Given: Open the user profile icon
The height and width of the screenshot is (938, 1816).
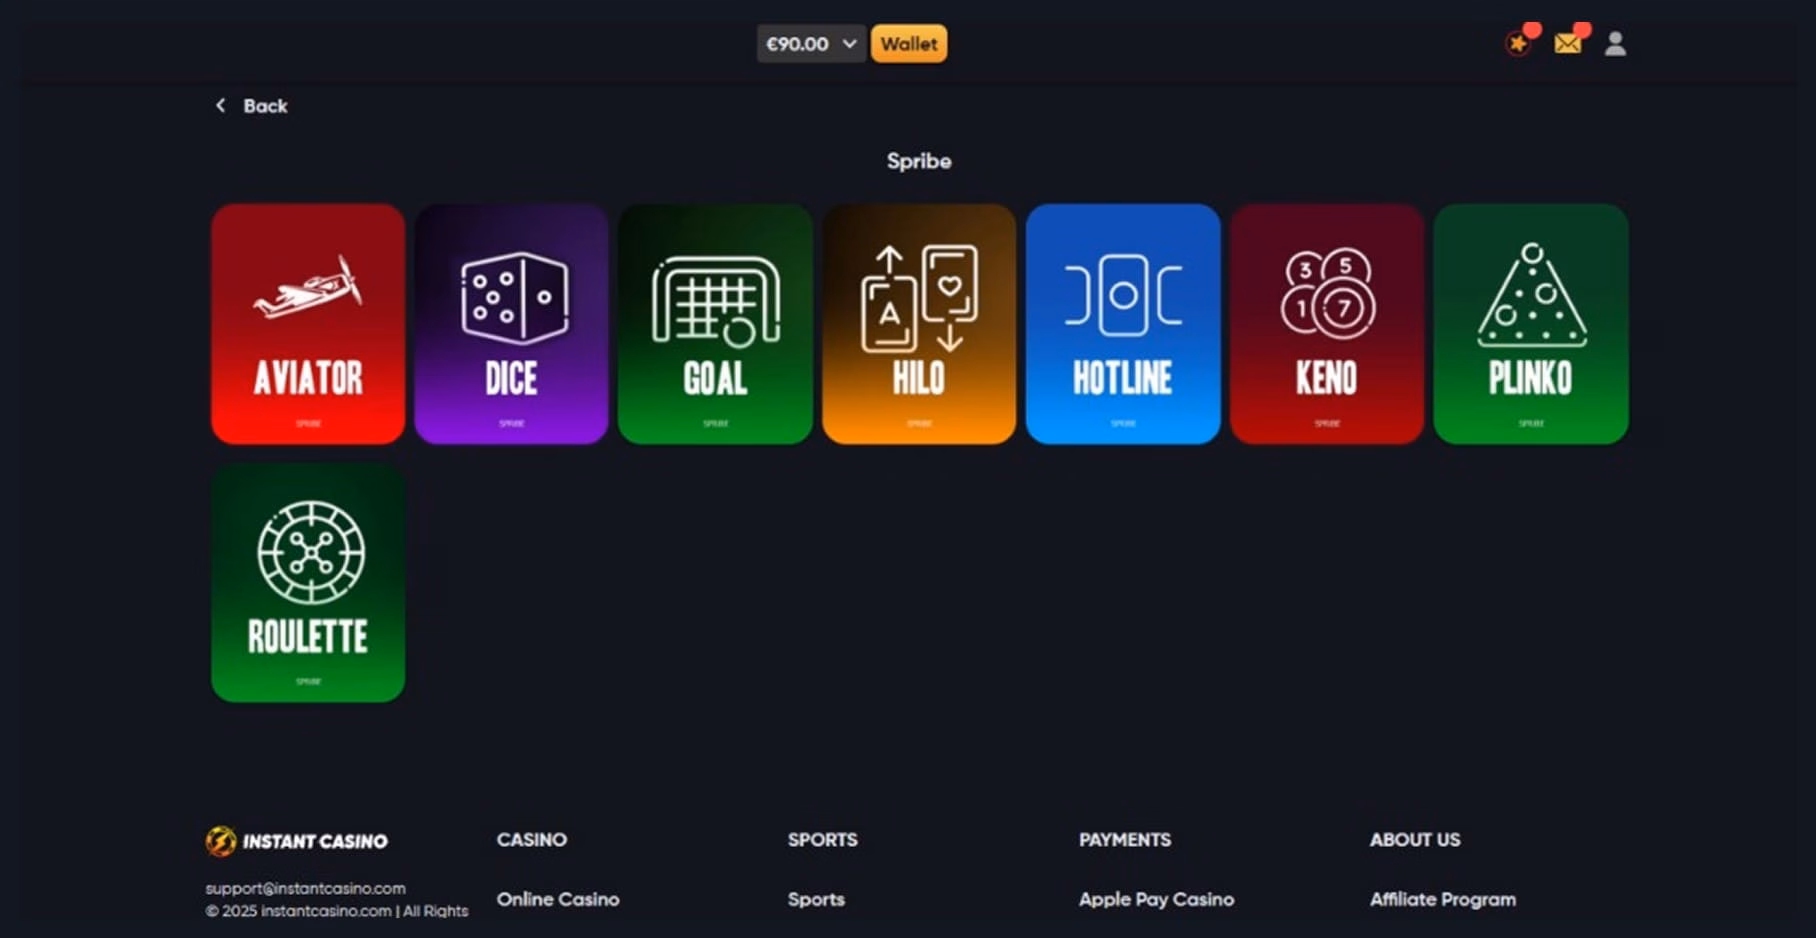Looking at the screenshot, I should 1615,44.
